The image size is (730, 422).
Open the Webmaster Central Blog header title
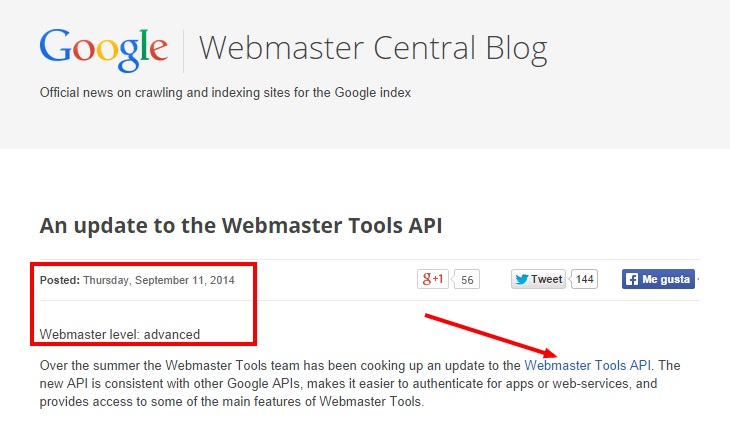pyautogui.click(x=373, y=49)
